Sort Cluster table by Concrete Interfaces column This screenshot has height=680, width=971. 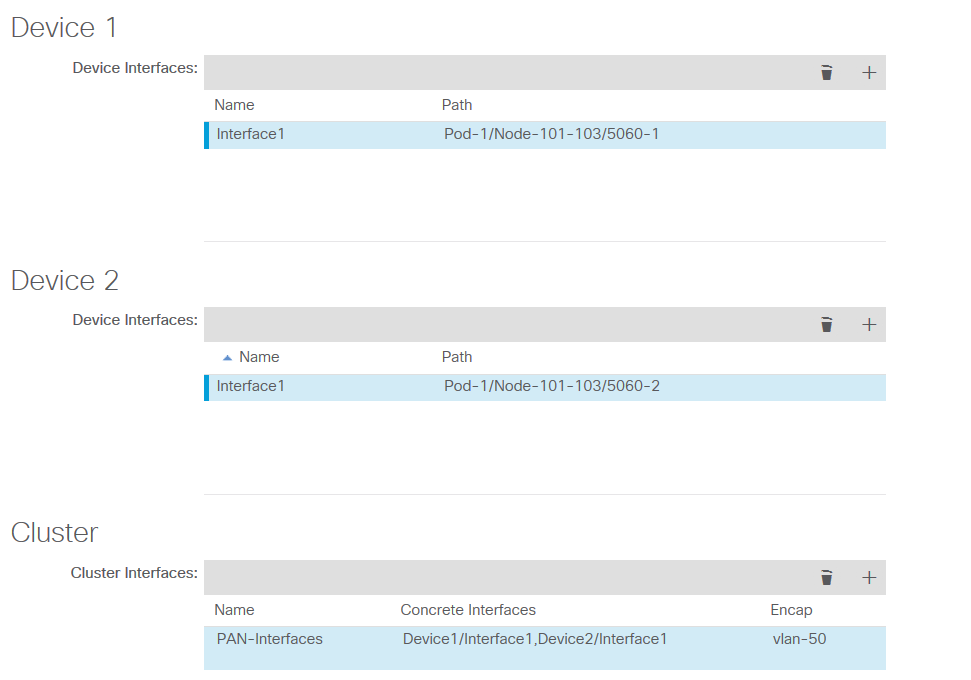tap(468, 610)
